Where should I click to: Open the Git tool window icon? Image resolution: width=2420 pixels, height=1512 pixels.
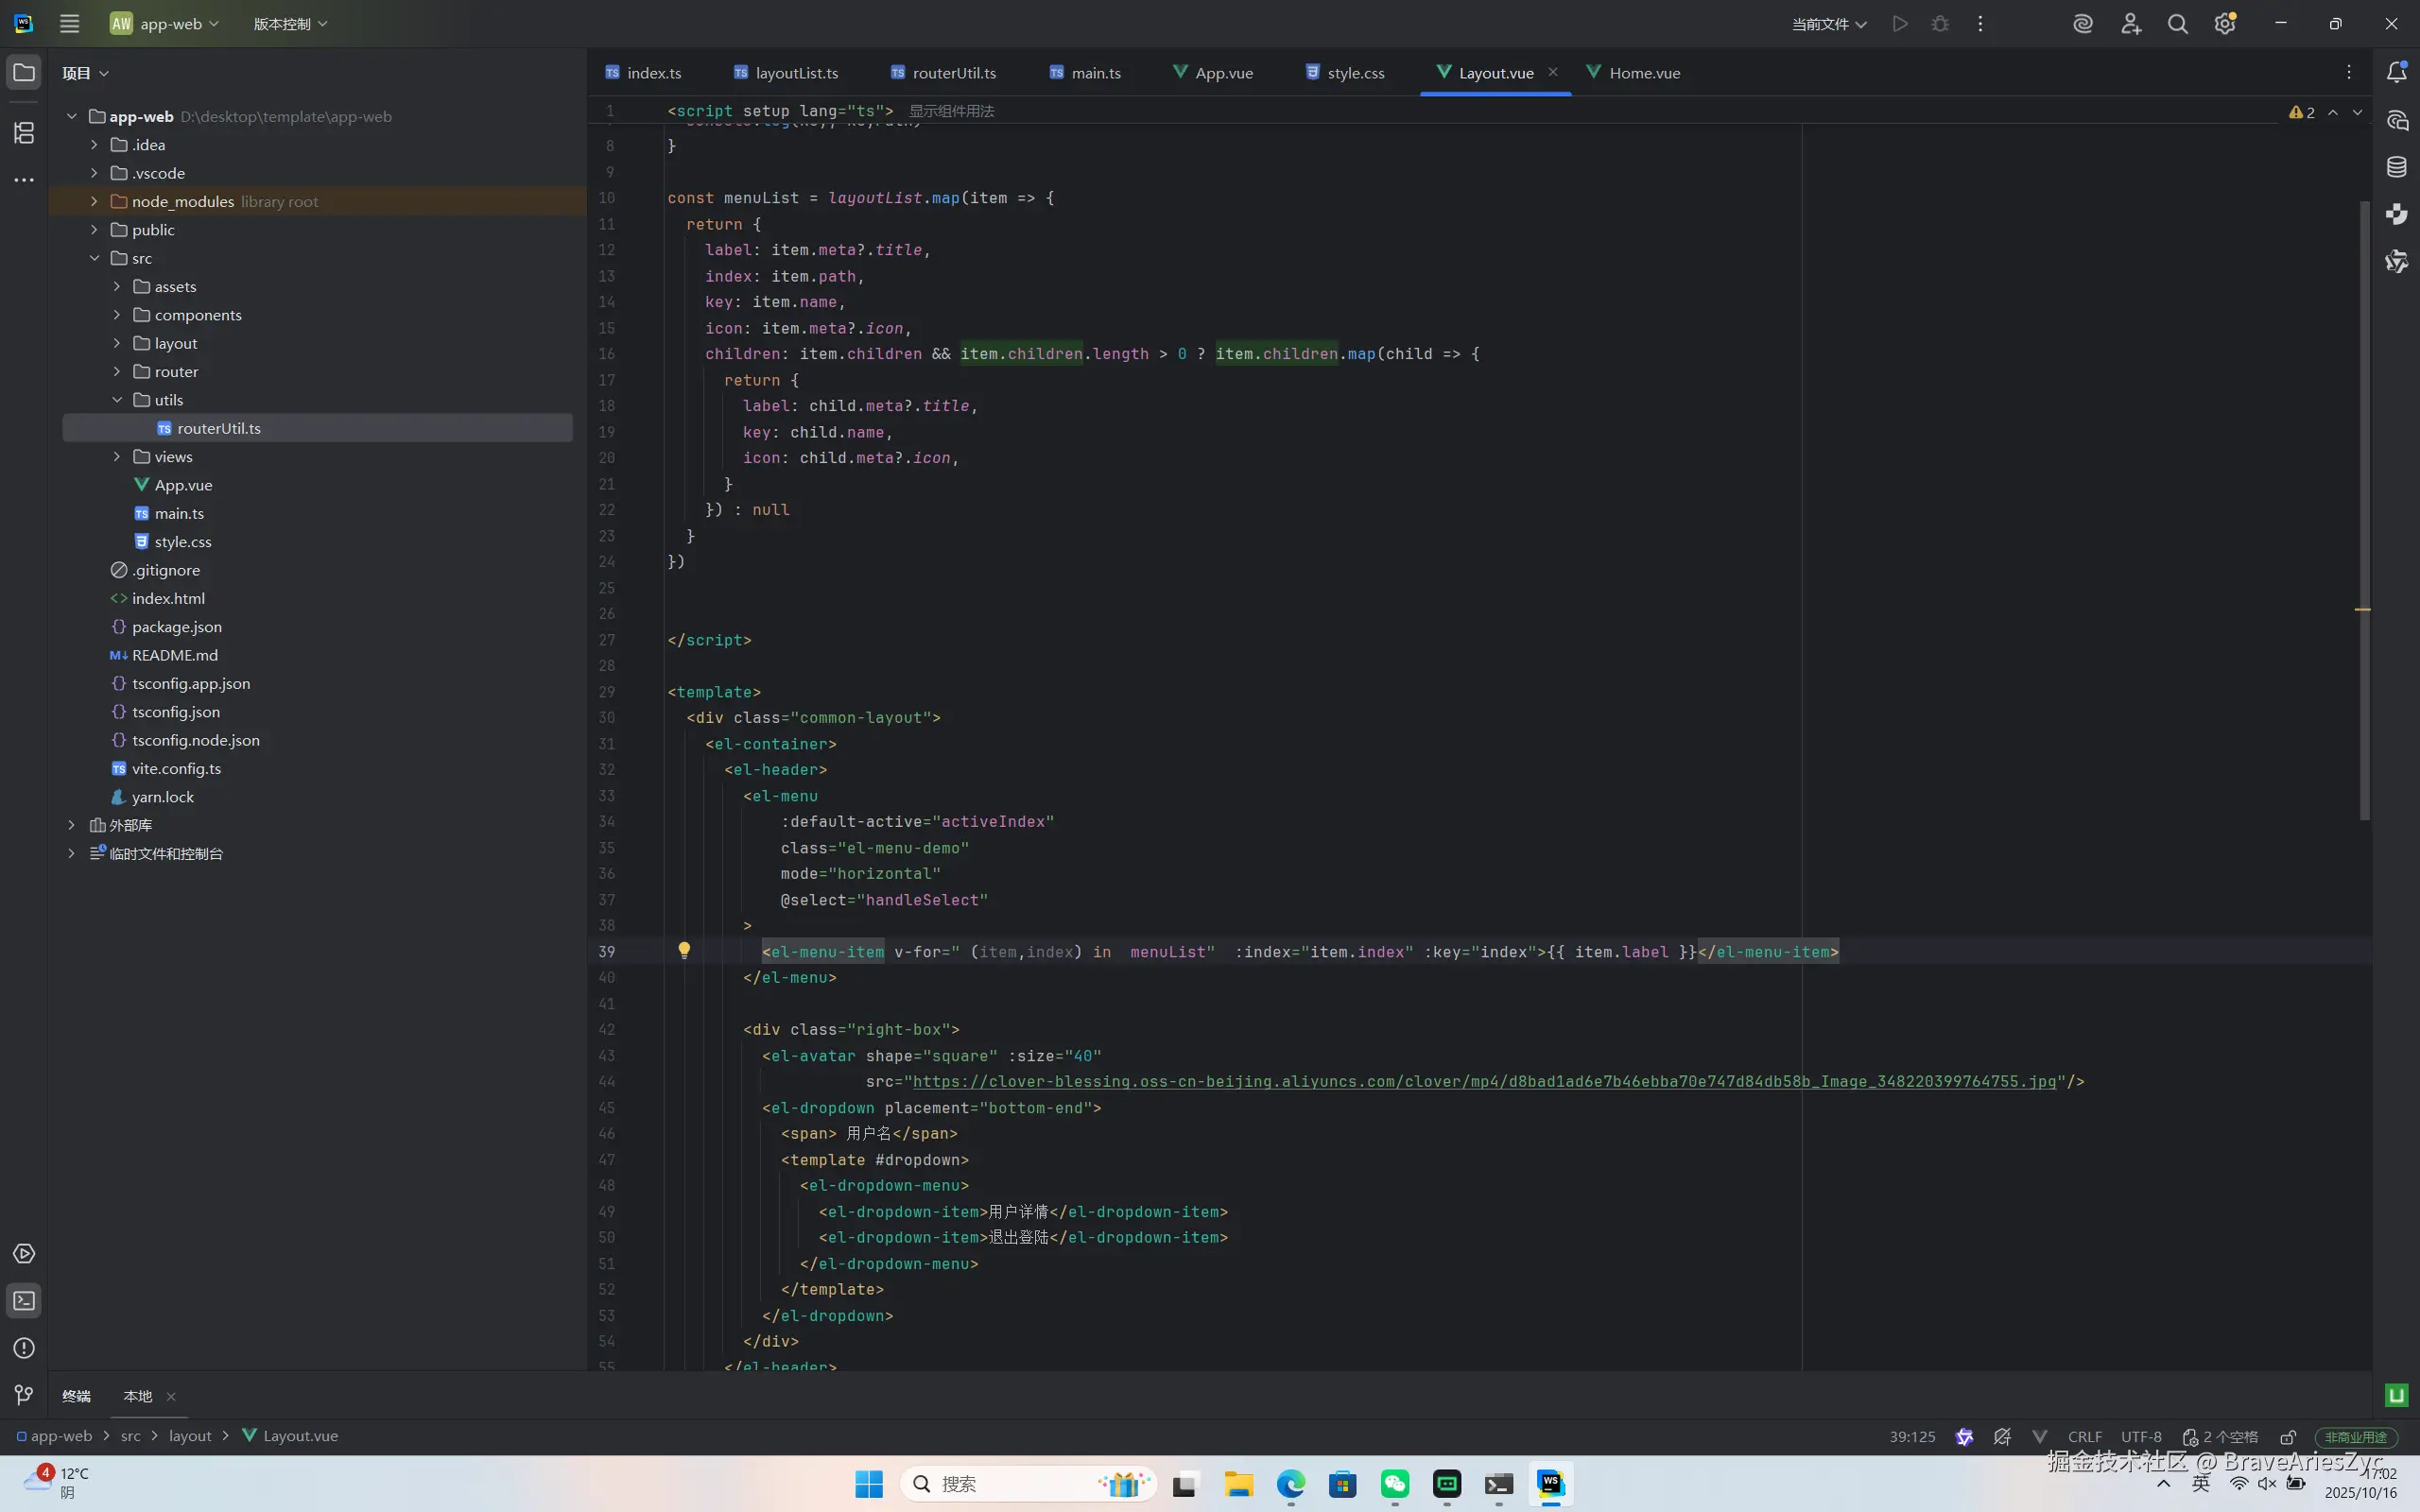24,1394
